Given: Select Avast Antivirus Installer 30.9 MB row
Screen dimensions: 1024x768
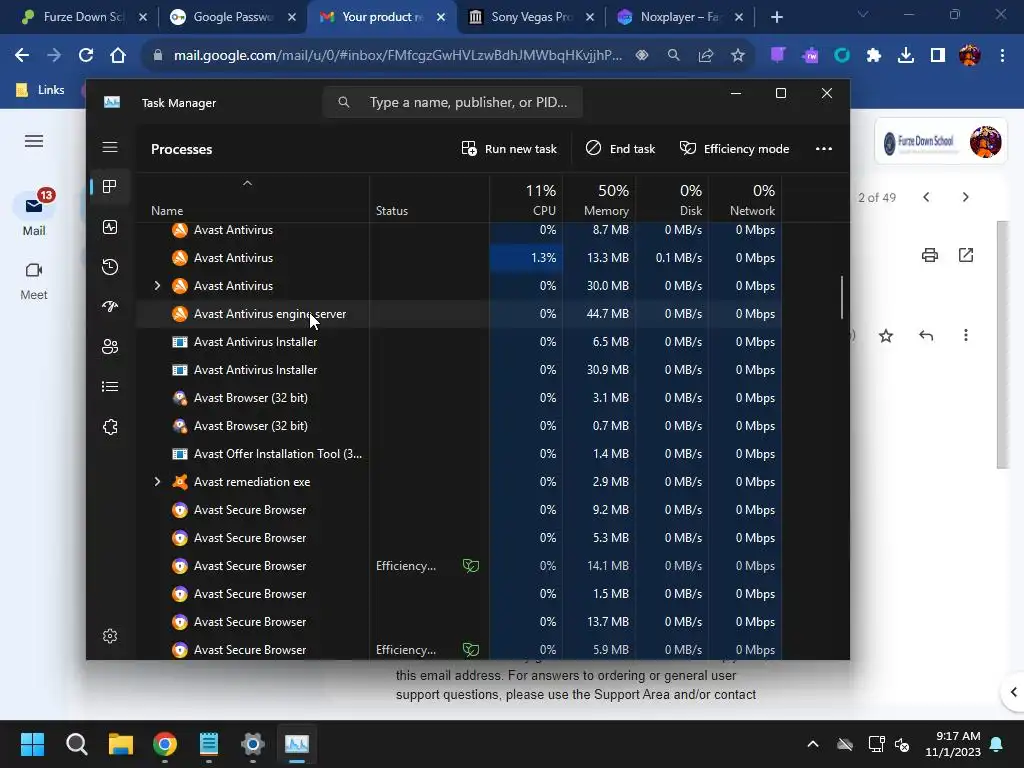Looking at the screenshot, I should coord(459,370).
